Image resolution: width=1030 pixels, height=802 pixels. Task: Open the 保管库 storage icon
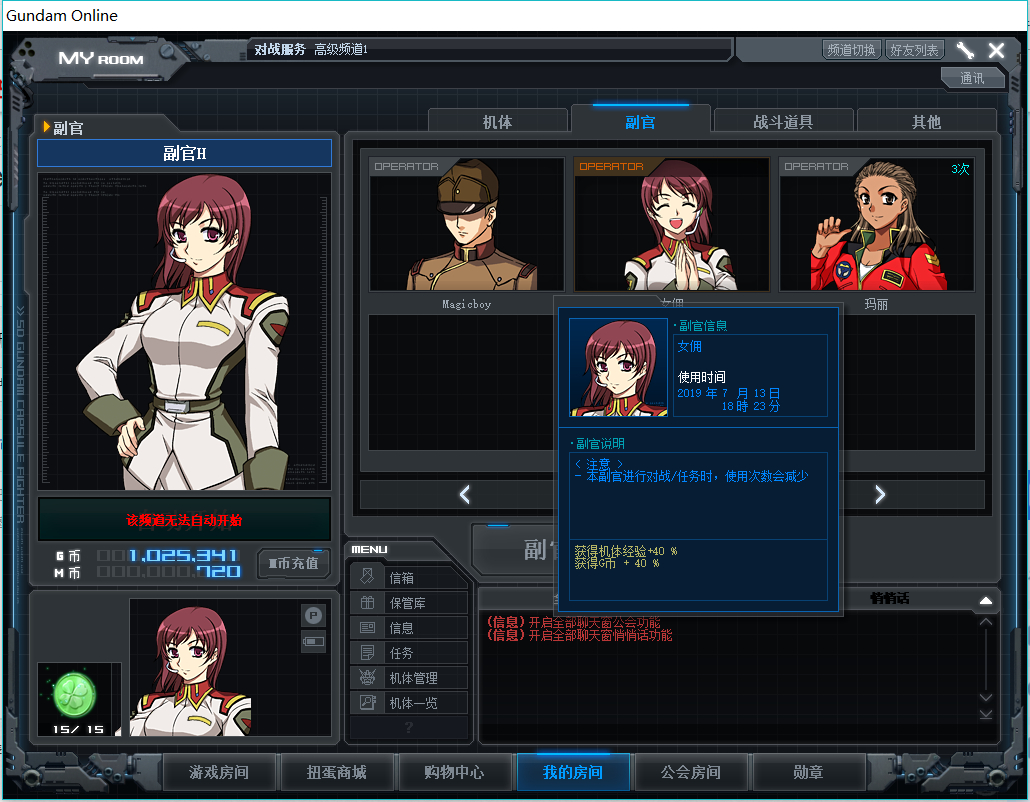tap(367, 602)
